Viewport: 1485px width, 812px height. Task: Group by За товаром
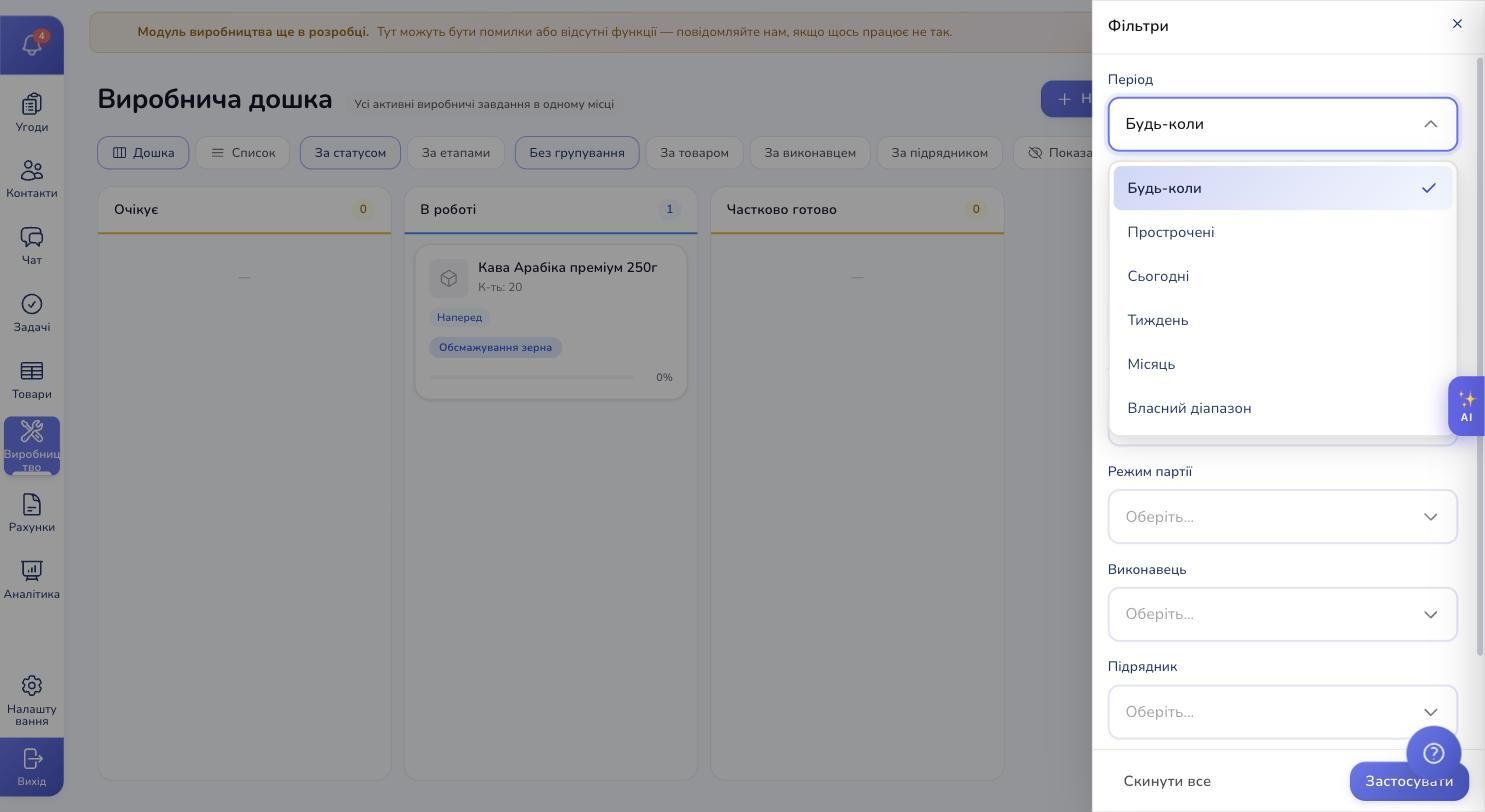coord(695,153)
